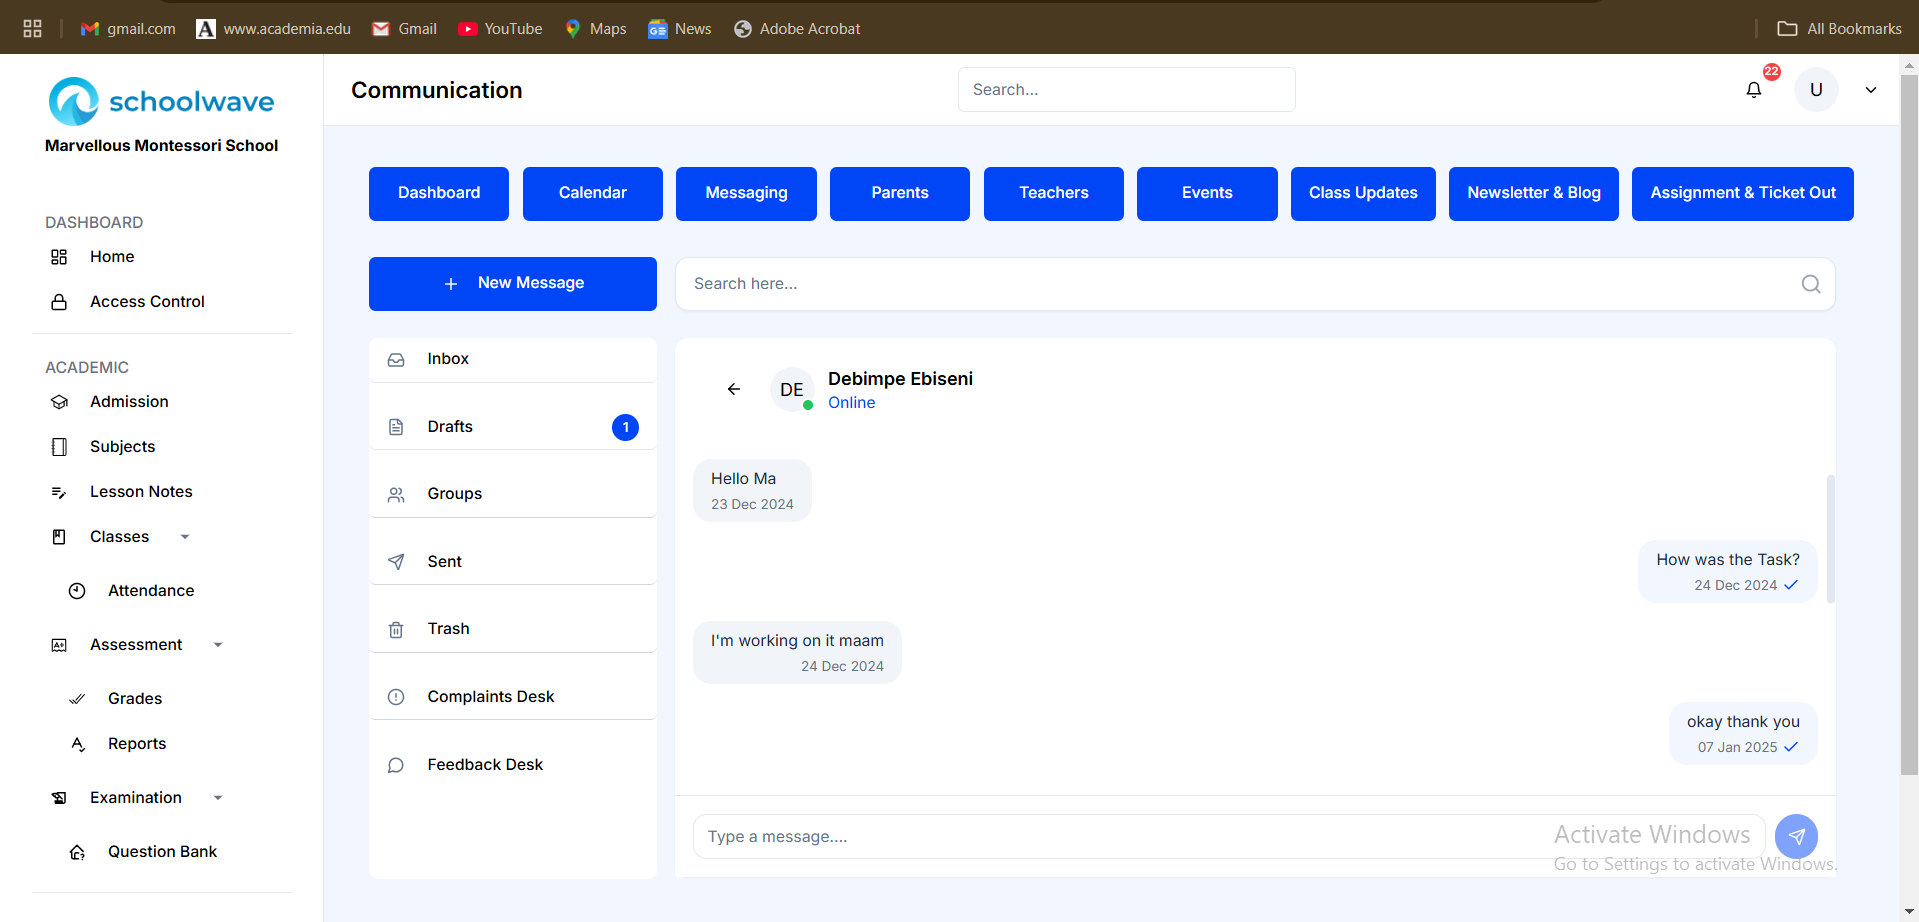Click the 'Type a message....' input
This screenshot has width=1919, height=922.
[x=1229, y=836]
